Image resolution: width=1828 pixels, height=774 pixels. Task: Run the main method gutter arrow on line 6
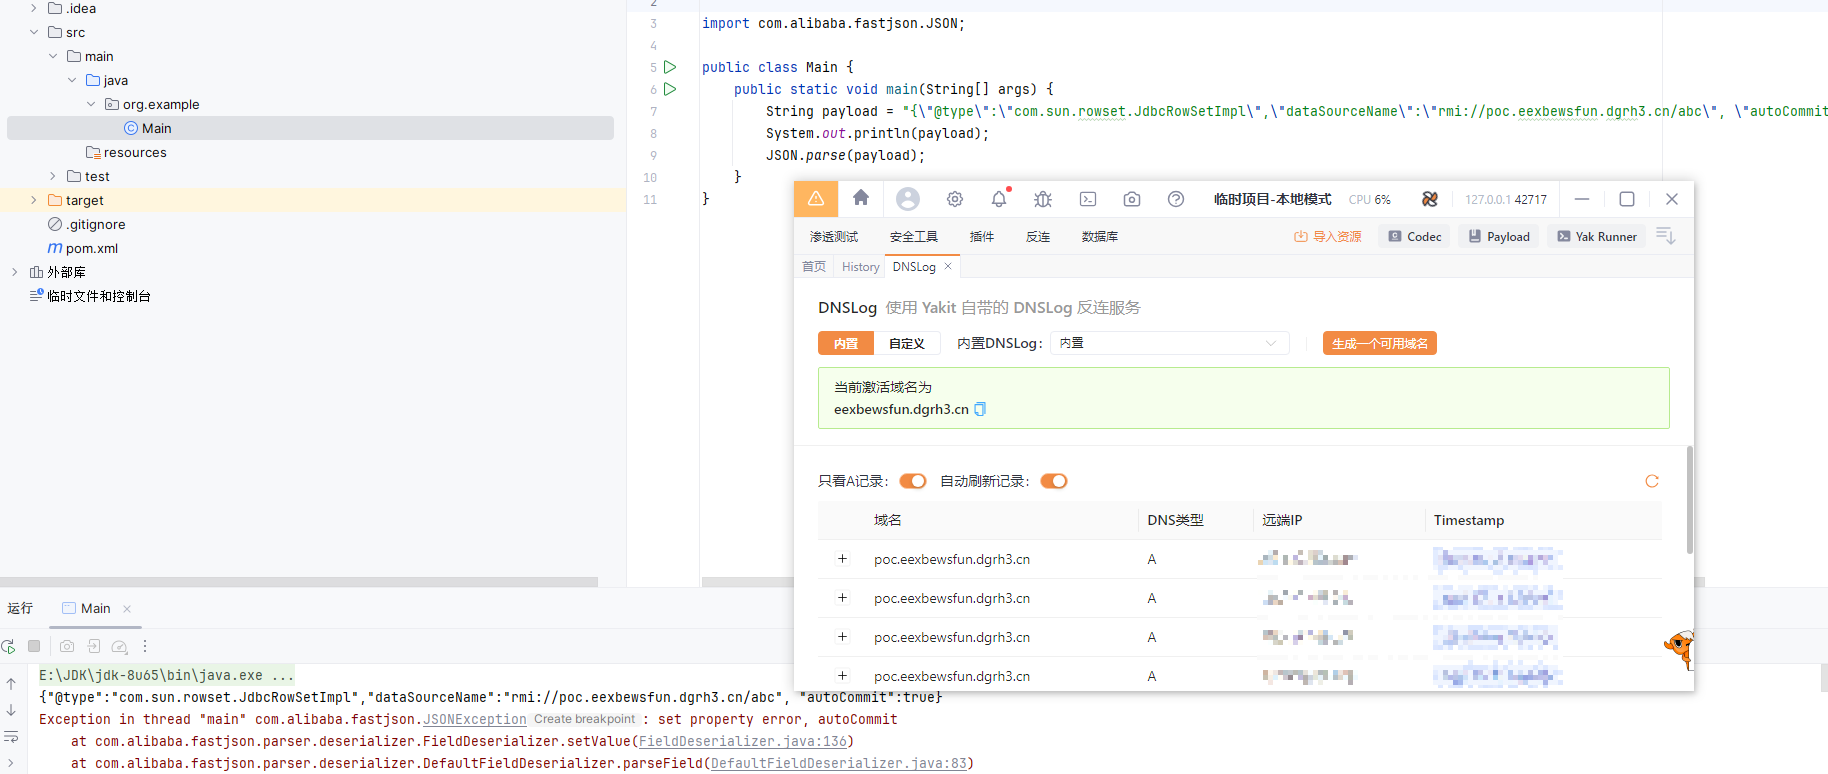tap(670, 89)
